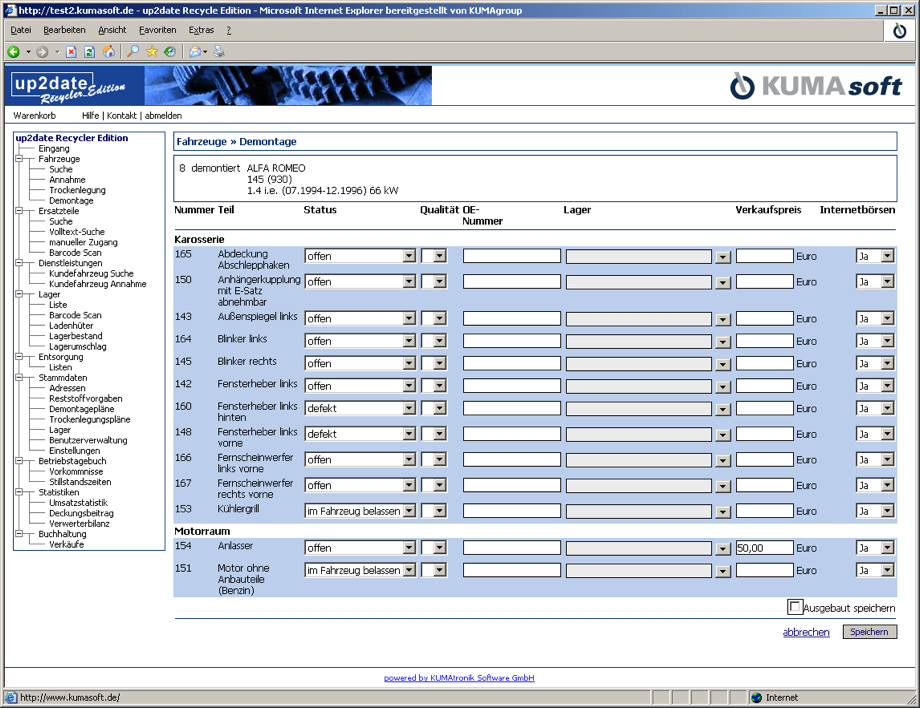Open the Datei menu
This screenshot has height=709, width=920.
click(21, 30)
